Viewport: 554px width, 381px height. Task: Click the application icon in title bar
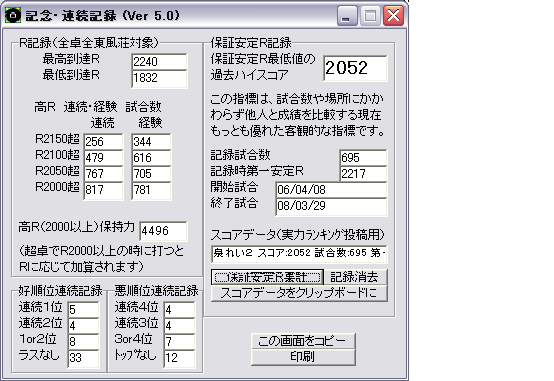13,15
